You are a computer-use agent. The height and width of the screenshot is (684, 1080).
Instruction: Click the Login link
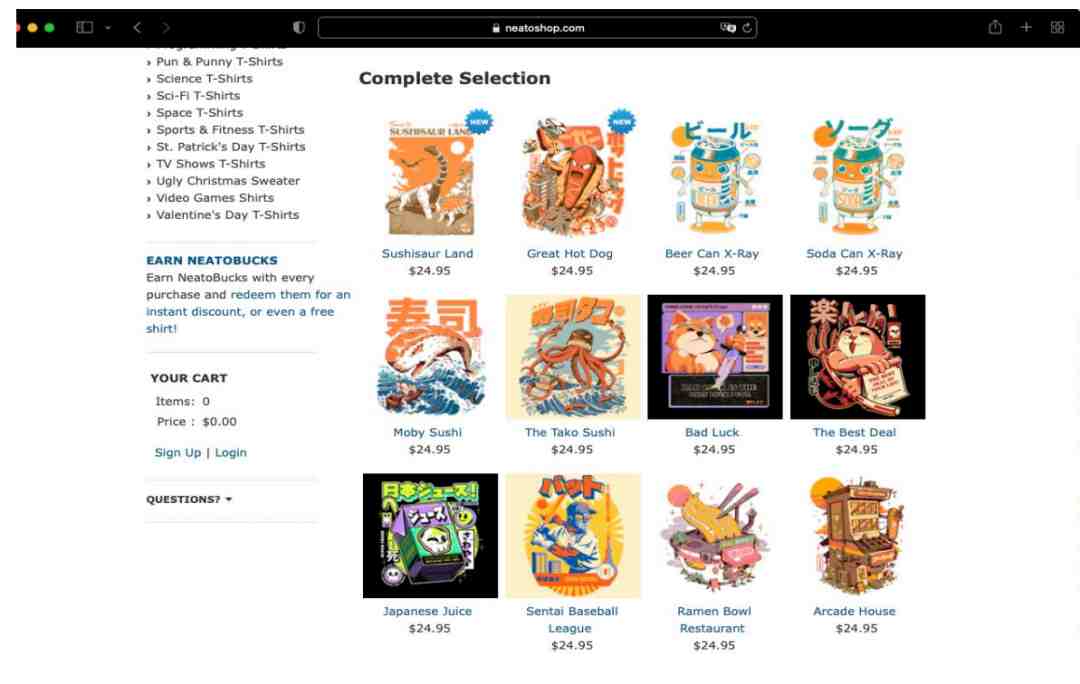231,453
